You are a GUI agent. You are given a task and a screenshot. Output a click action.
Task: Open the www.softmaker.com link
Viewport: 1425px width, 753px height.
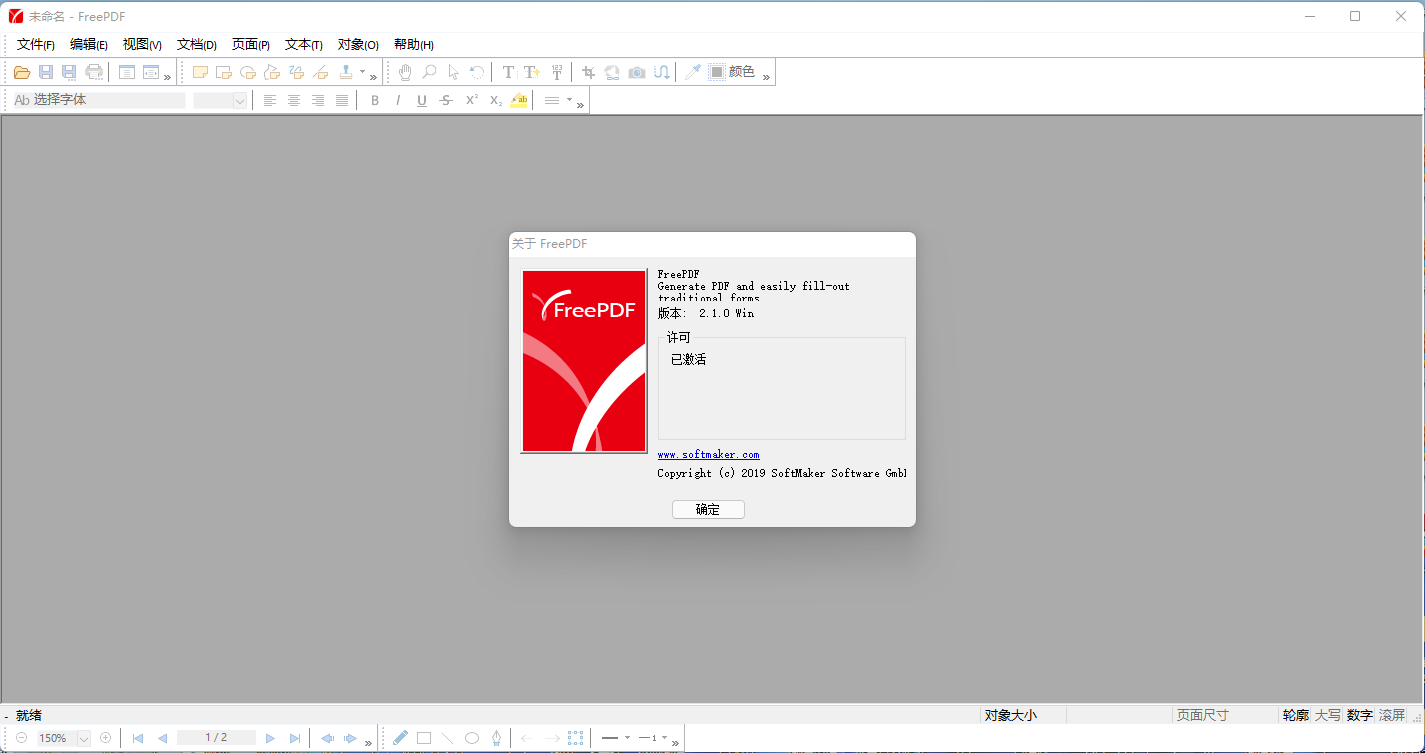708,455
